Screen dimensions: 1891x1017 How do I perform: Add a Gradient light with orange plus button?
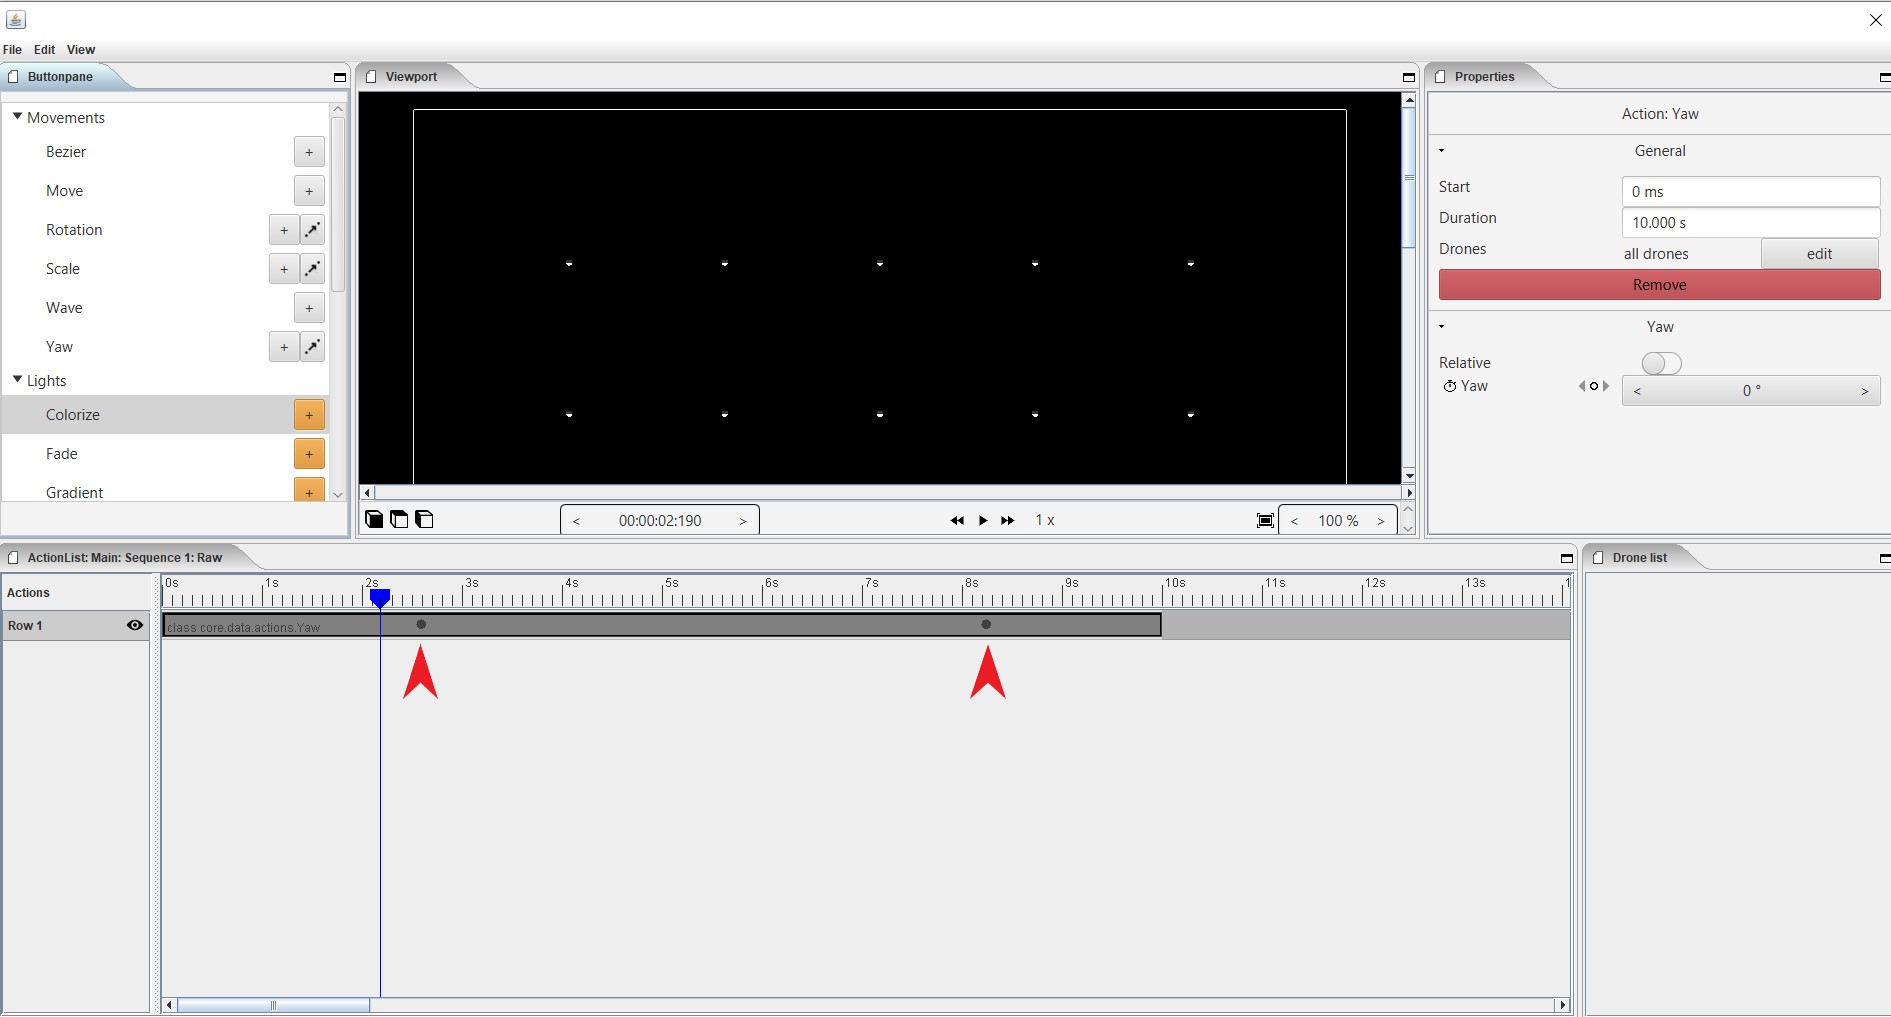(309, 490)
